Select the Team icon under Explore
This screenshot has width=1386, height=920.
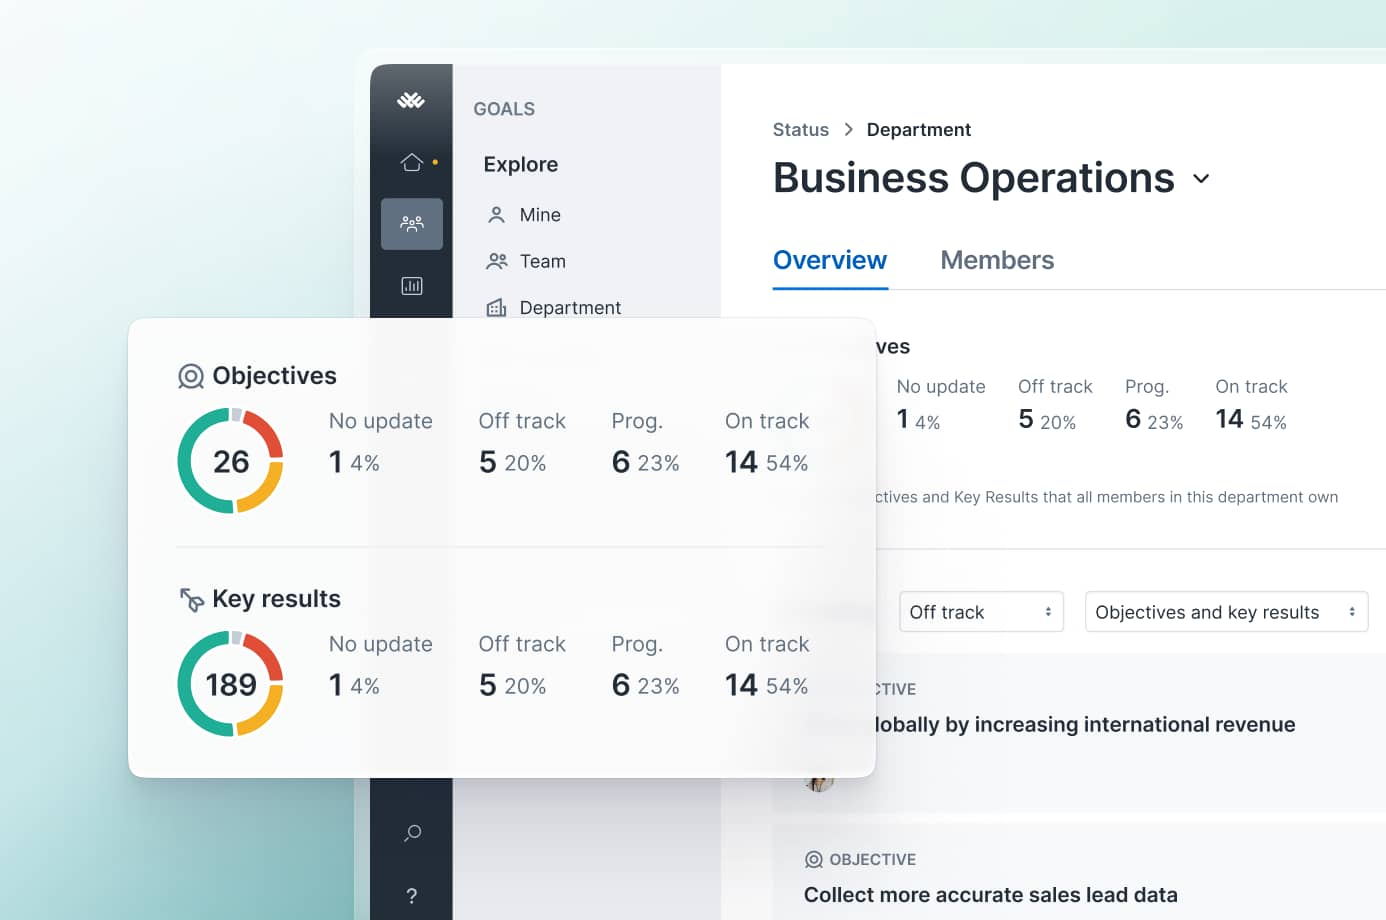(x=496, y=260)
